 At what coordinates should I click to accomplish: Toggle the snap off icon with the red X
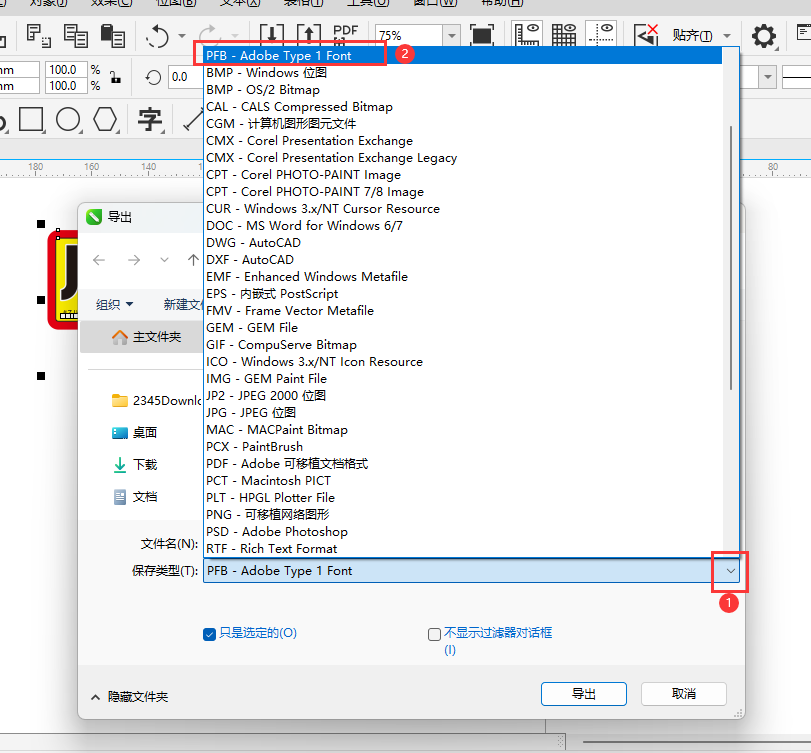point(645,35)
